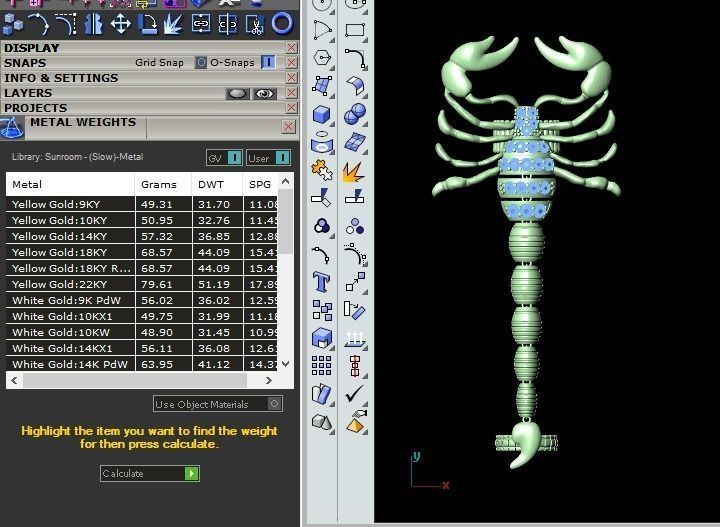Viewport: 720px width, 527px height.
Task: Sort by the Metal column header
Action: pyautogui.click(x=70, y=185)
